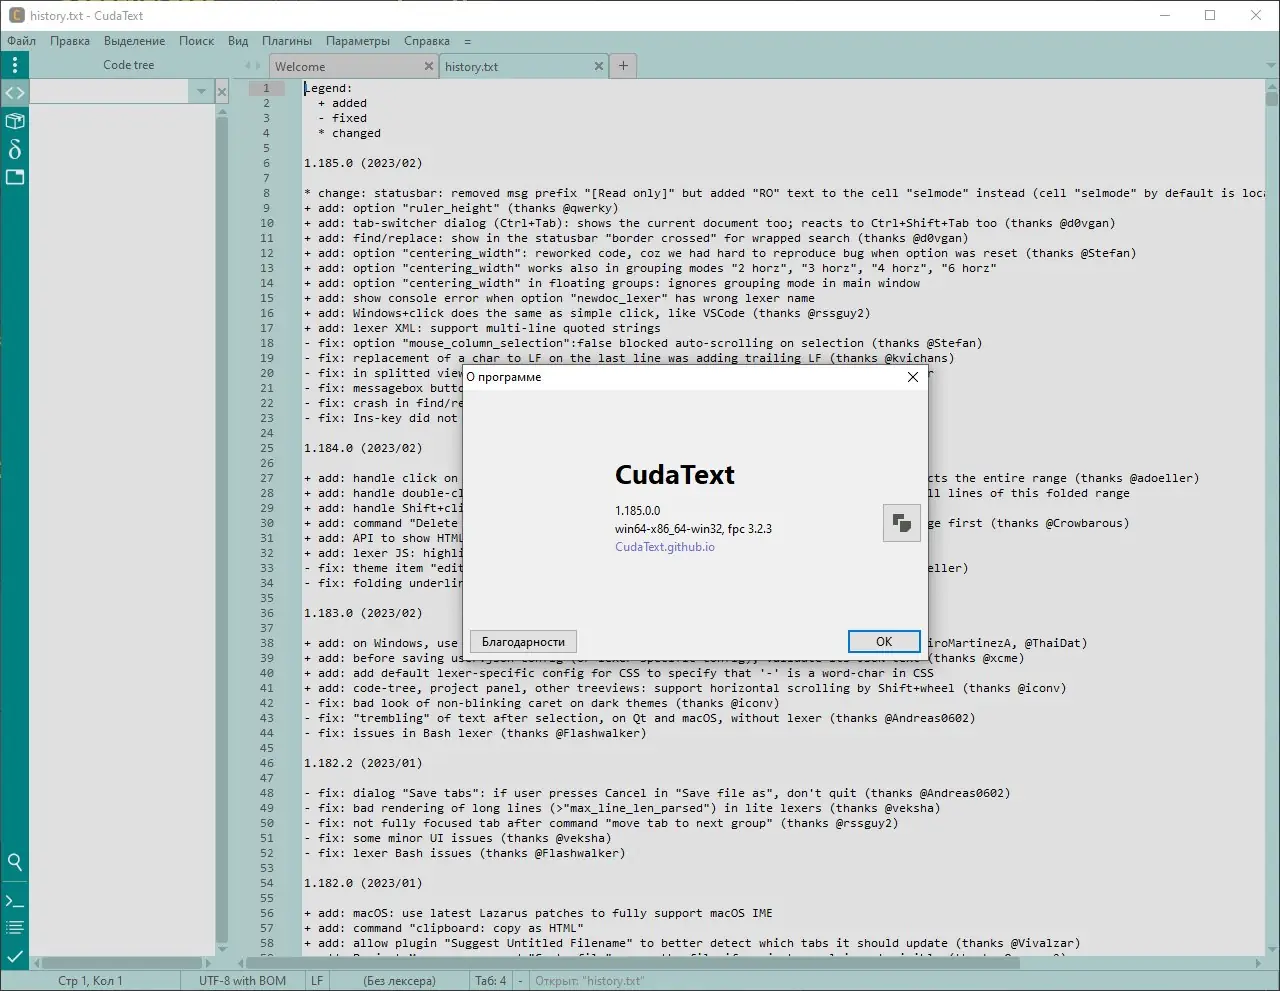Open the tab list dropdown arrow

[1269, 66]
